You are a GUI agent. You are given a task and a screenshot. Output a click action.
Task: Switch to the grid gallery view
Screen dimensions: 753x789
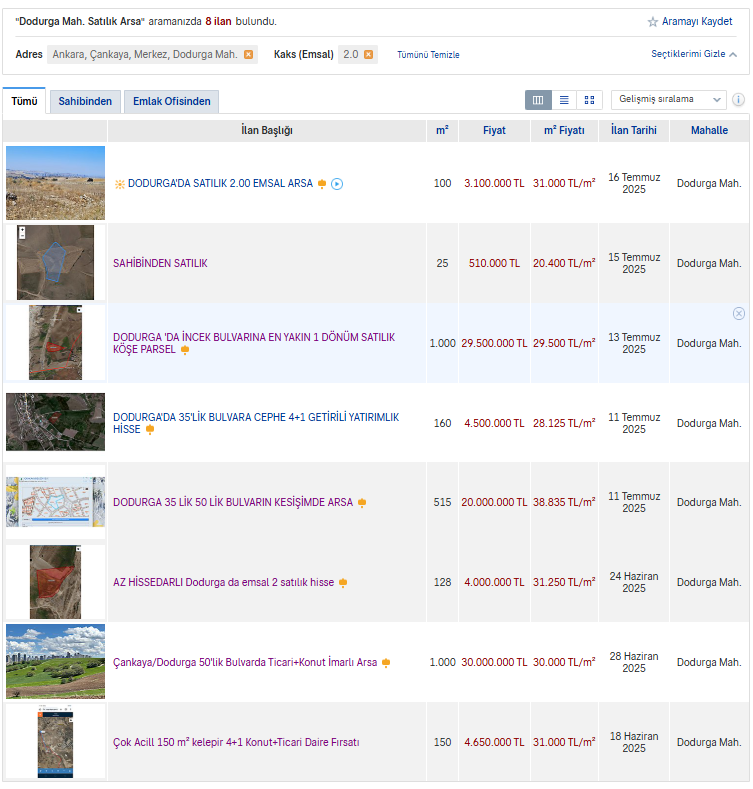click(590, 100)
